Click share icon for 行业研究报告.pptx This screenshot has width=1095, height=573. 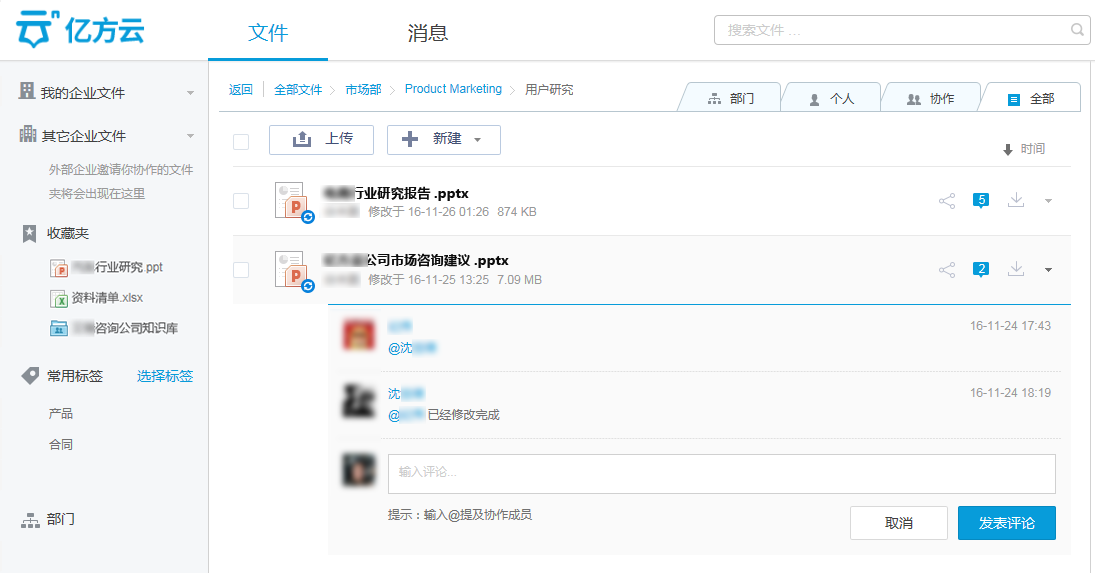pyautogui.click(x=946, y=201)
